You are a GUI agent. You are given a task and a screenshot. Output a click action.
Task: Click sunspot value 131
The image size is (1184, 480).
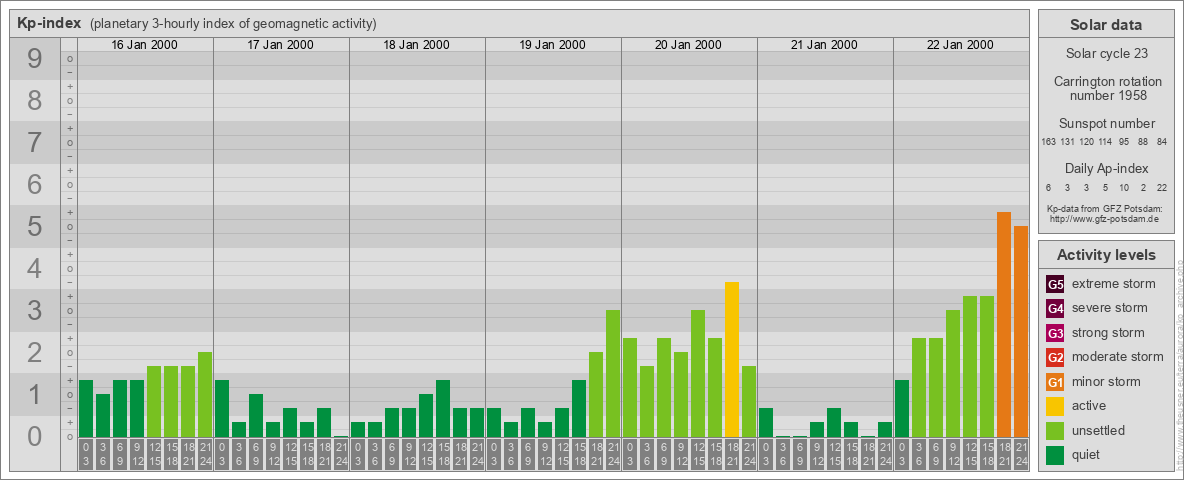tap(1068, 142)
